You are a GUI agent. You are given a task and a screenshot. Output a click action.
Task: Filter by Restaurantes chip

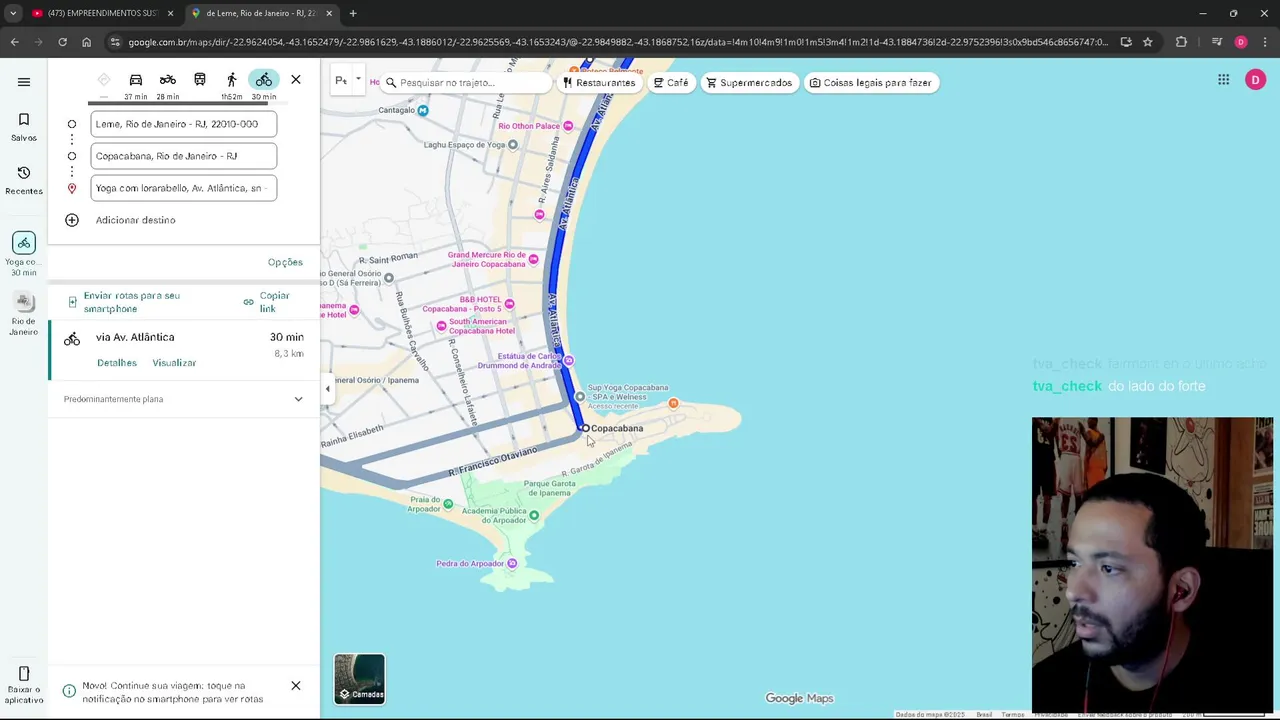pos(599,82)
